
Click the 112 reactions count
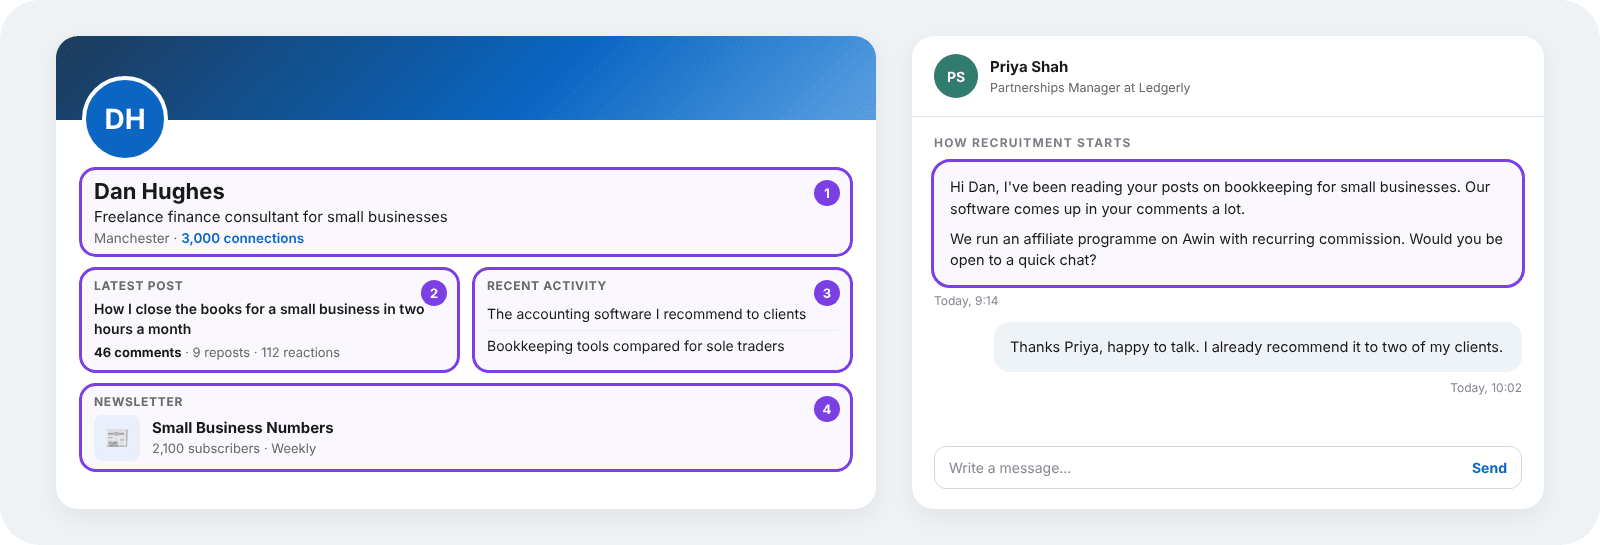tap(300, 352)
